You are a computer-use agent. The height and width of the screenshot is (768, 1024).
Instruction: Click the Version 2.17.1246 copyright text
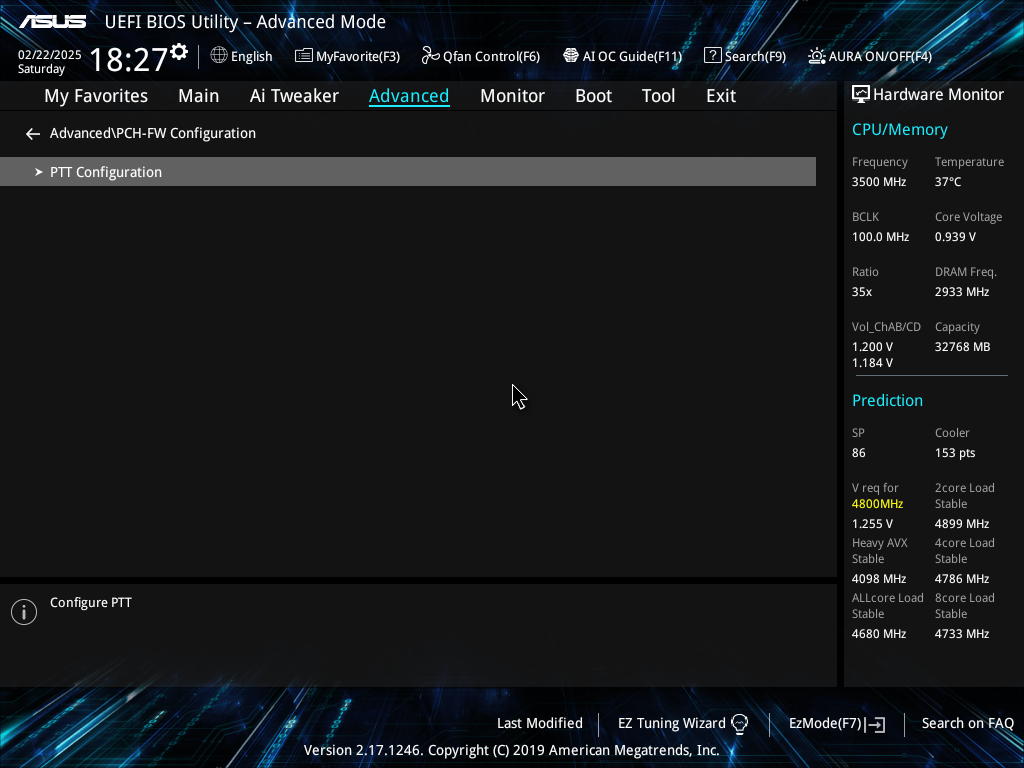pos(511,750)
